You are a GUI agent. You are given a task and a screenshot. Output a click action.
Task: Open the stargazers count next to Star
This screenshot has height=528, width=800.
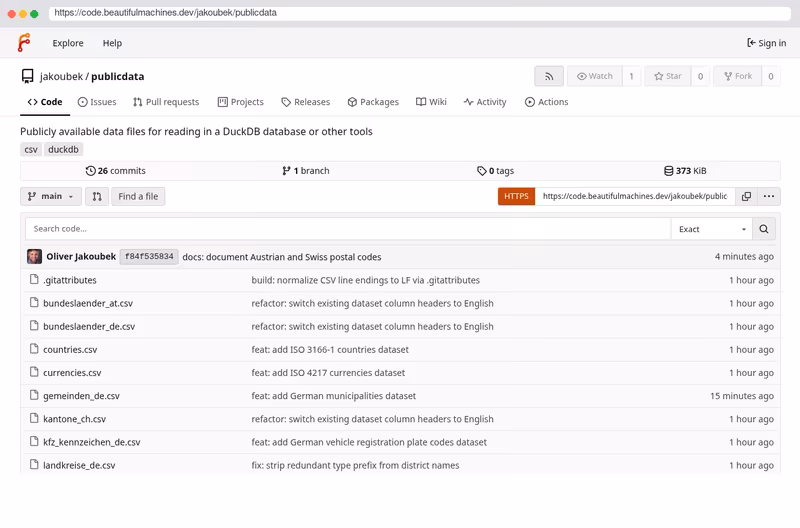701,77
